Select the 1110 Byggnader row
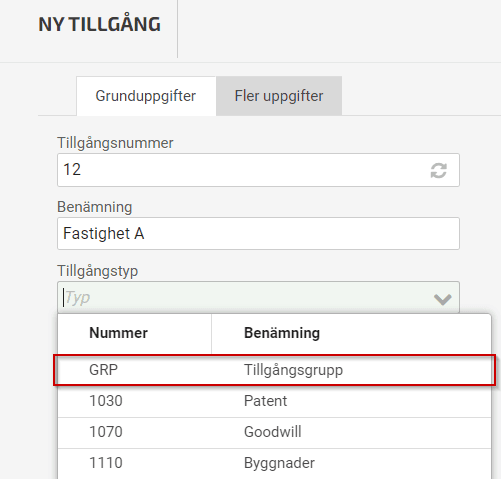Image resolution: width=501 pixels, height=479 pixels. [x=274, y=463]
